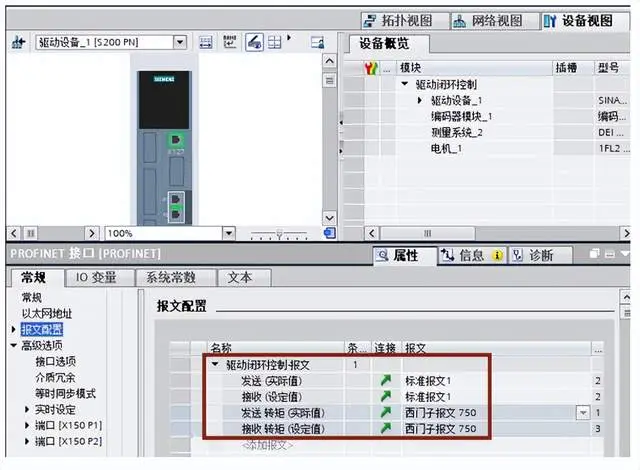
Task: Open the small arrow next to grid icon
Action: pos(289,38)
